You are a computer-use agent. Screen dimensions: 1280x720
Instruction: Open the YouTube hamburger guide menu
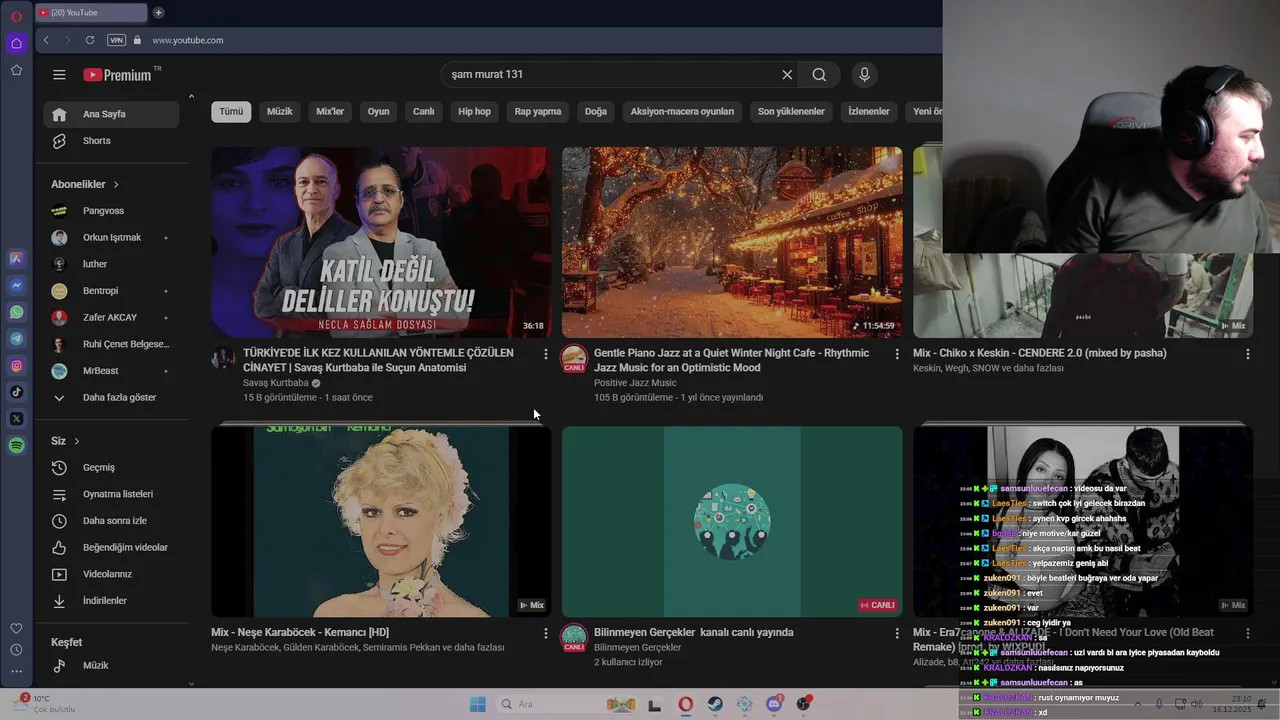(59, 75)
